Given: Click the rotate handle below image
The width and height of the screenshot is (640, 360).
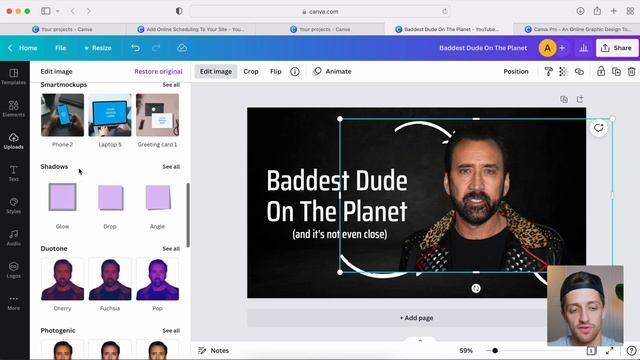Looking at the screenshot, I should [x=476, y=289].
